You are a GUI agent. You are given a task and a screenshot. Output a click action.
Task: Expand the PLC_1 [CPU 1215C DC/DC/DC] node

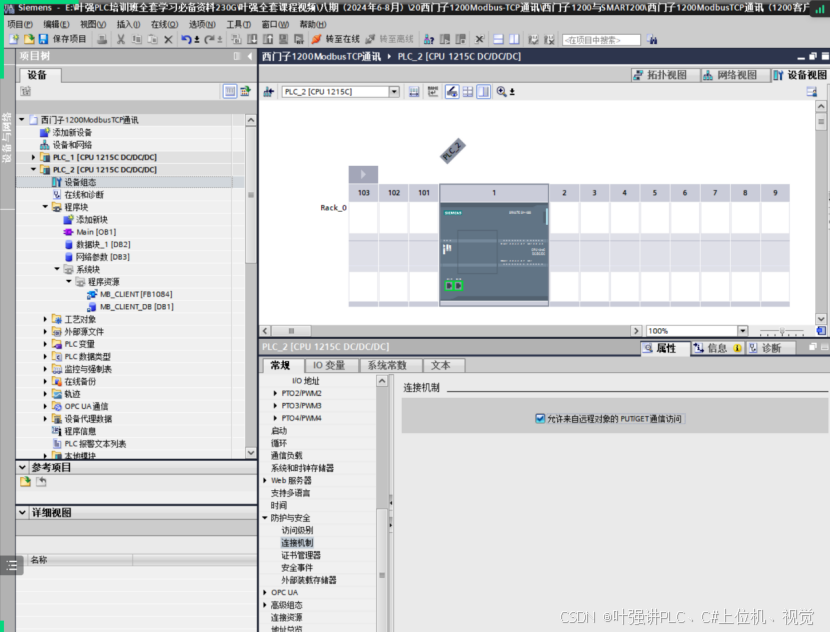point(33,157)
